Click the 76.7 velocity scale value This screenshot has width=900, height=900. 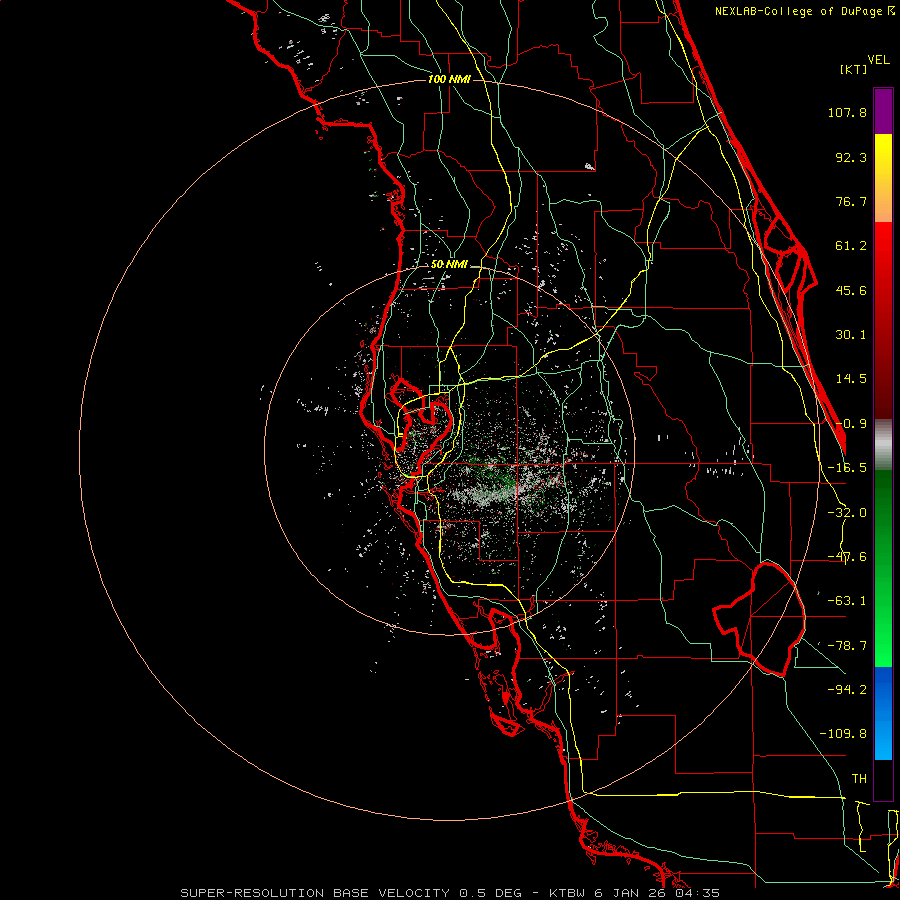click(x=851, y=201)
